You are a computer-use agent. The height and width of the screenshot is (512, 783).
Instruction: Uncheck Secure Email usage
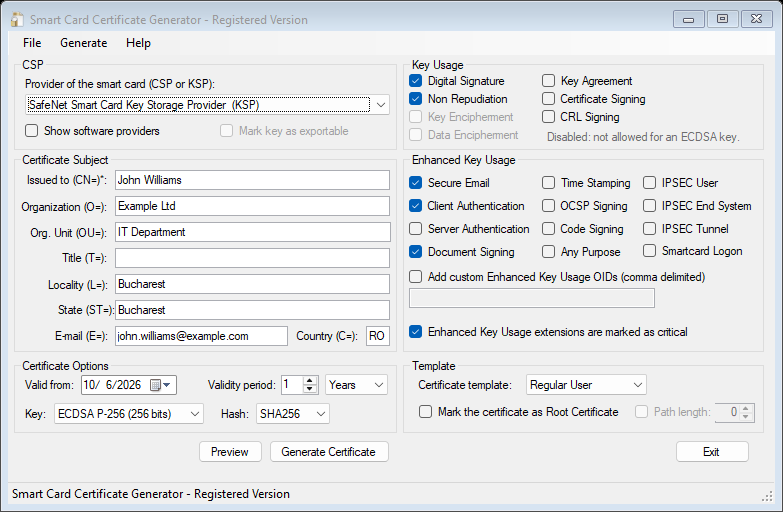[x=415, y=183]
